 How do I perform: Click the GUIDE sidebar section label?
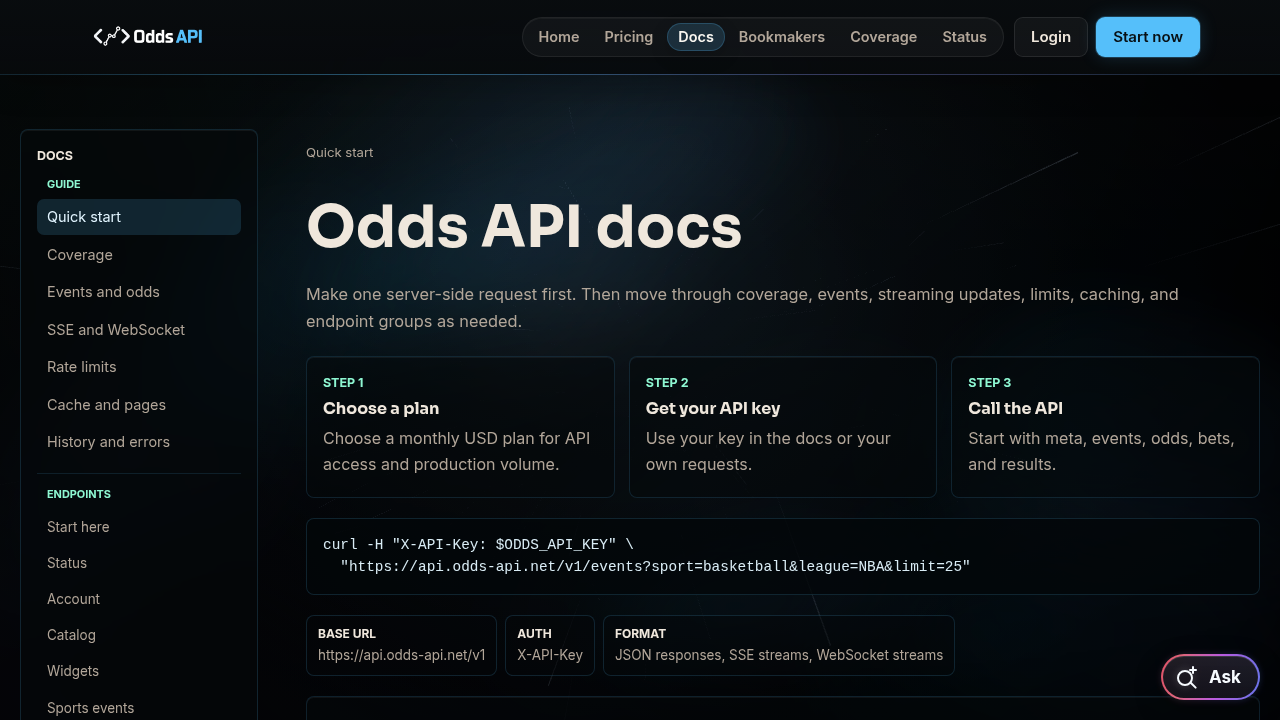[x=64, y=184]
